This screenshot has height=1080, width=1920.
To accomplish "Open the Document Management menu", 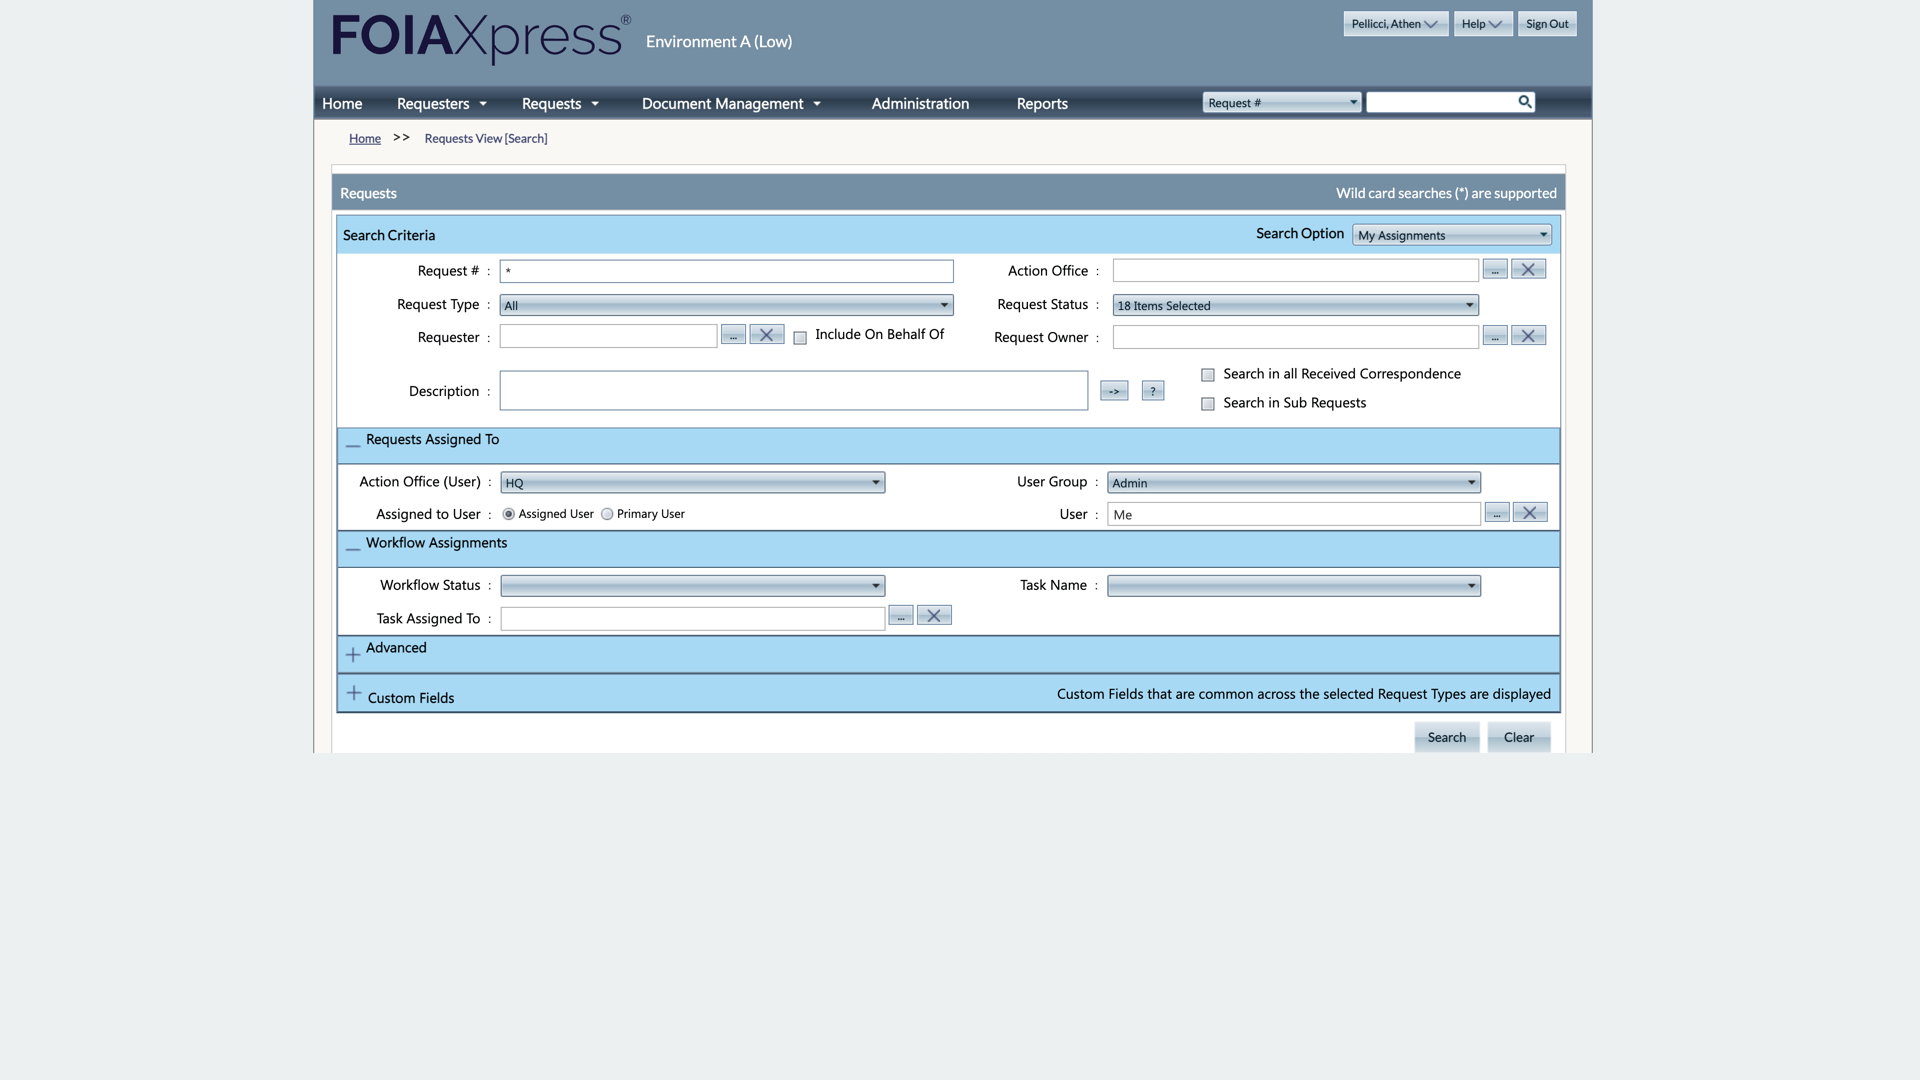I will pyautogui.click(x=730, y=104).
